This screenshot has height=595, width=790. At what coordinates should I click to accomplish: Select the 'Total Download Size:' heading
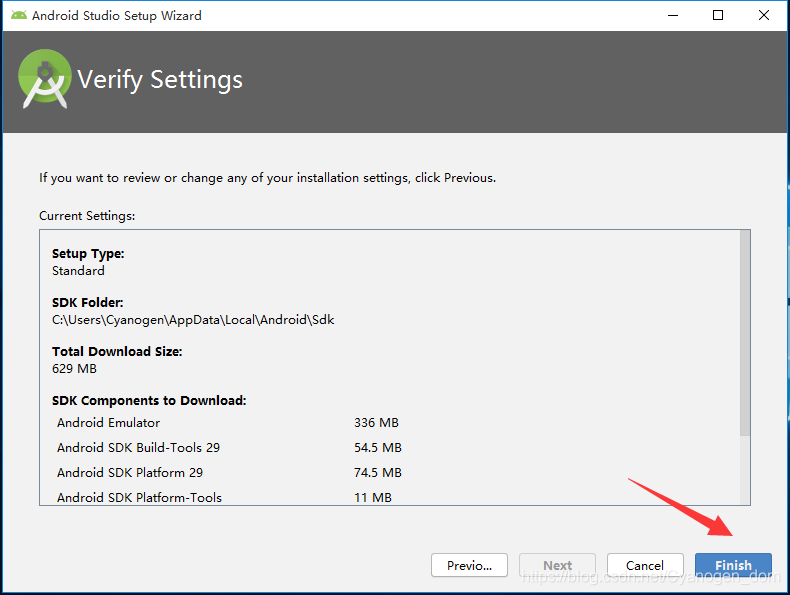(117, 351)
